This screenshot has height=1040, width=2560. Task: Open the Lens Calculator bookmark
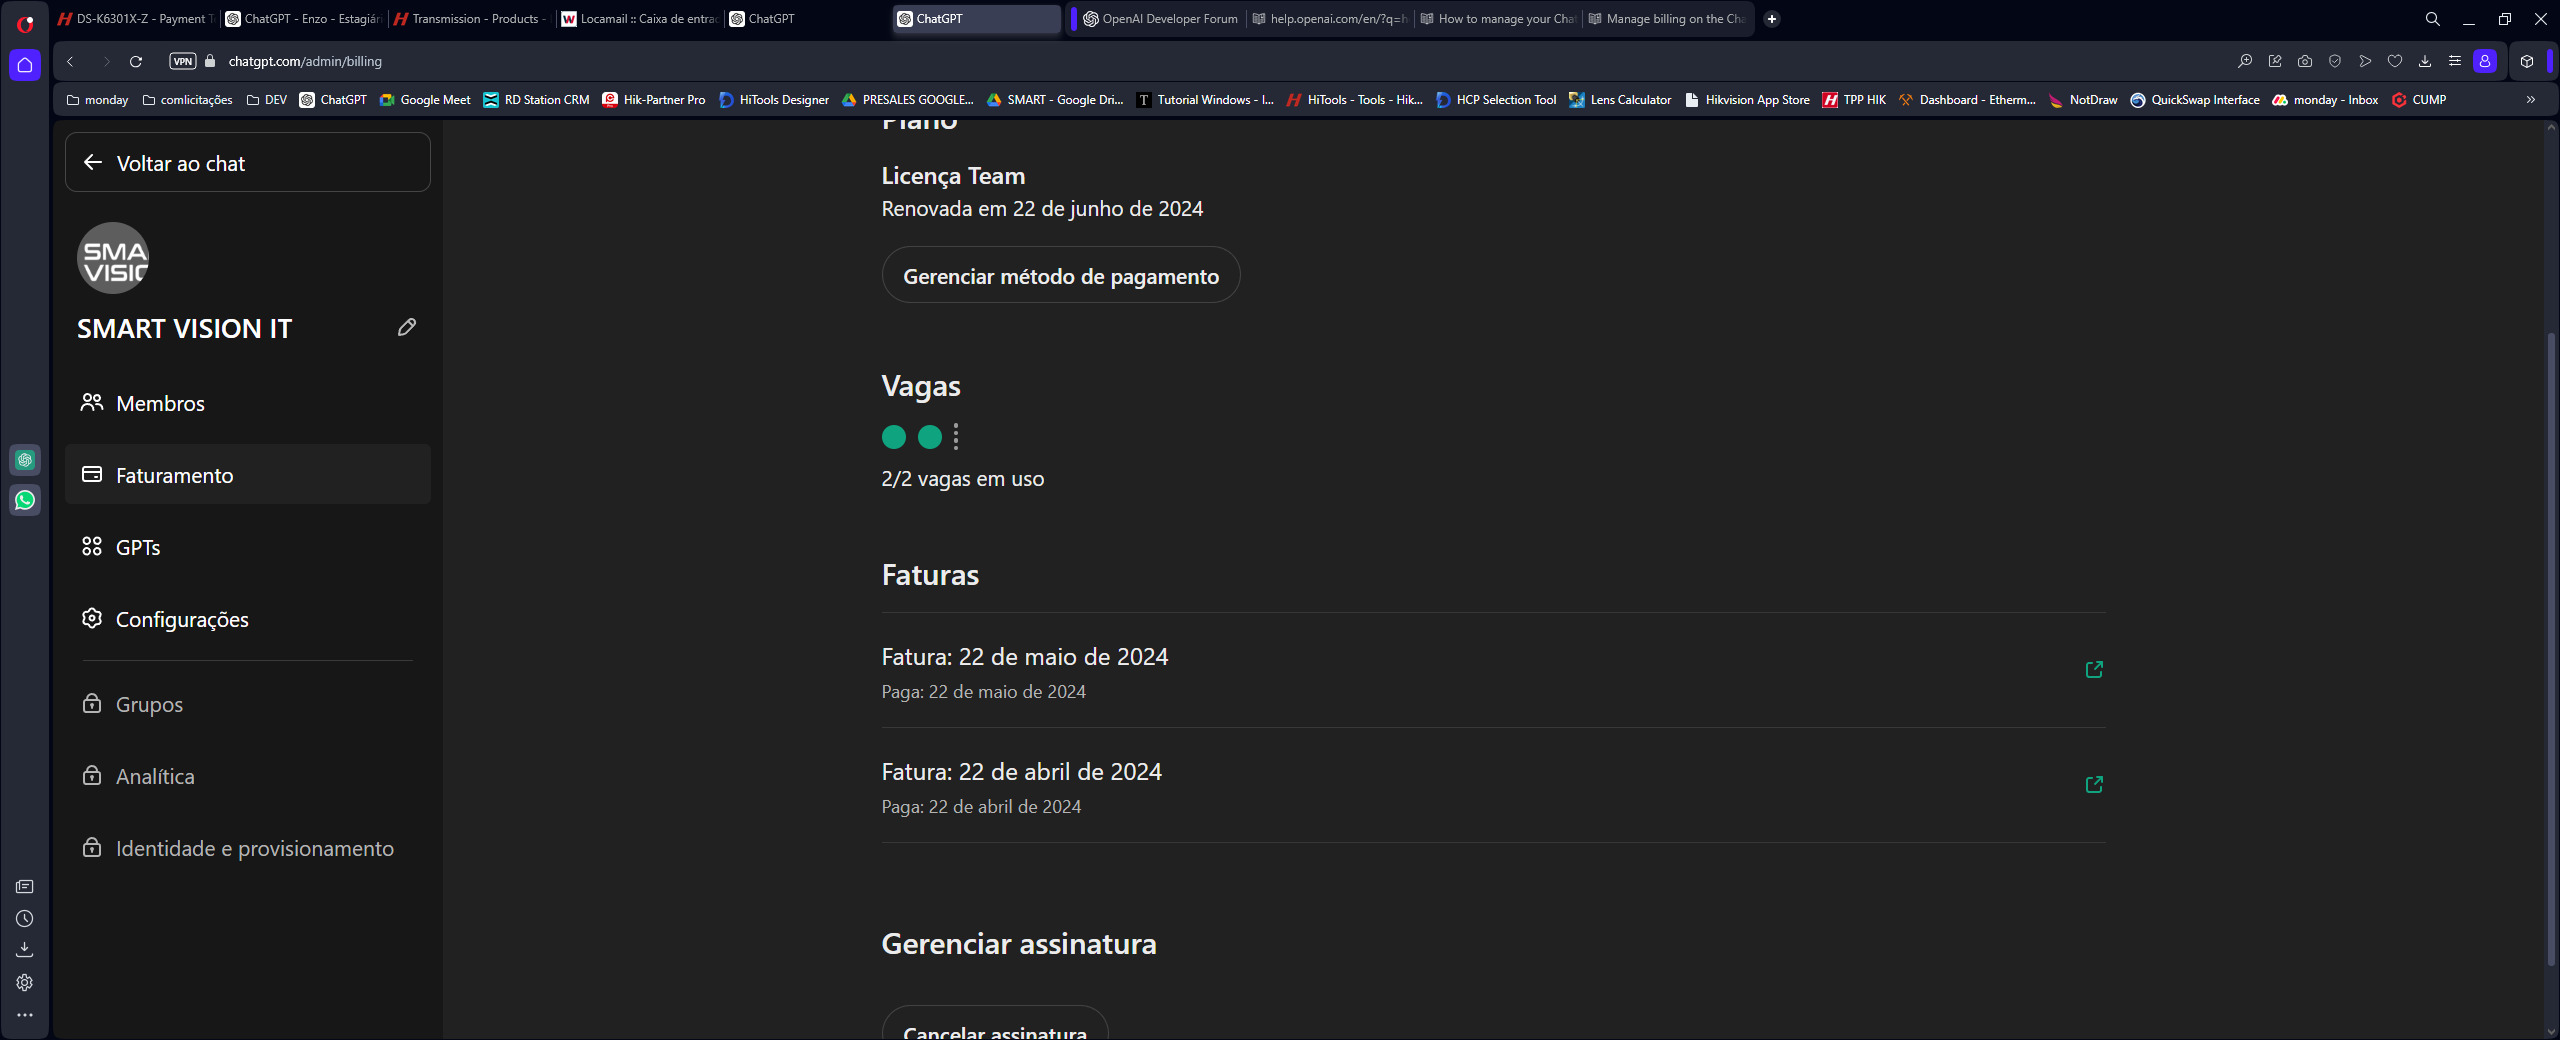tap(1620, 100)
